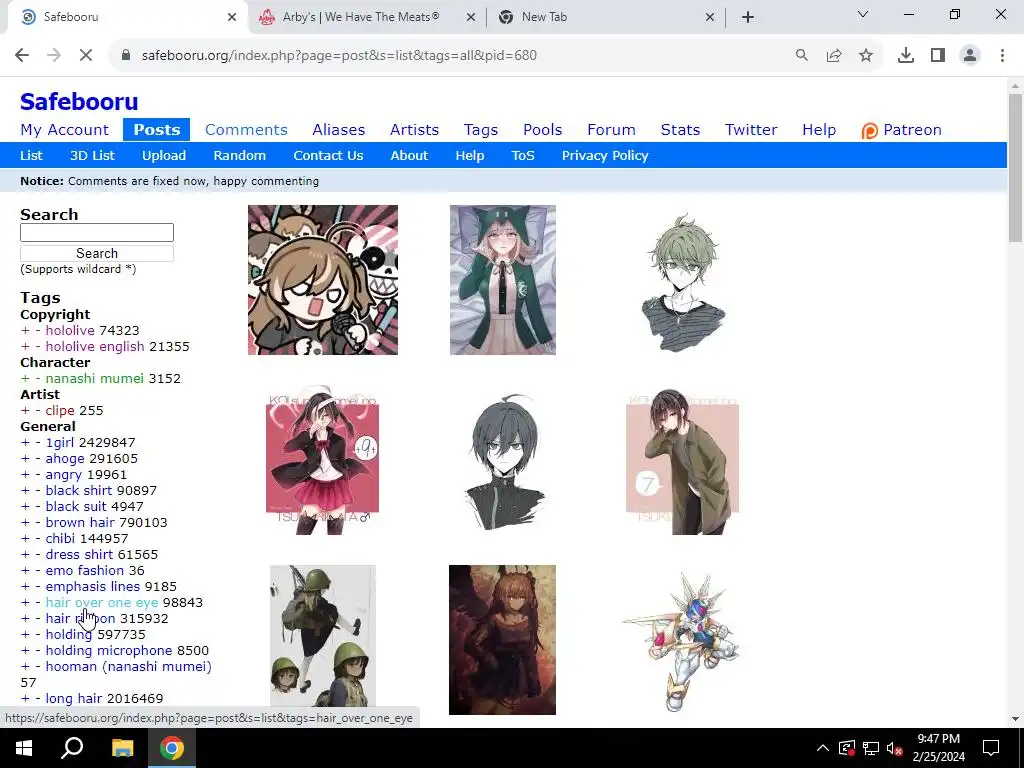Image resolution: width=1024 pixels, height=768 pixels.
Task: Open the Chrome three-dot menu
Action: (1002, 56)
